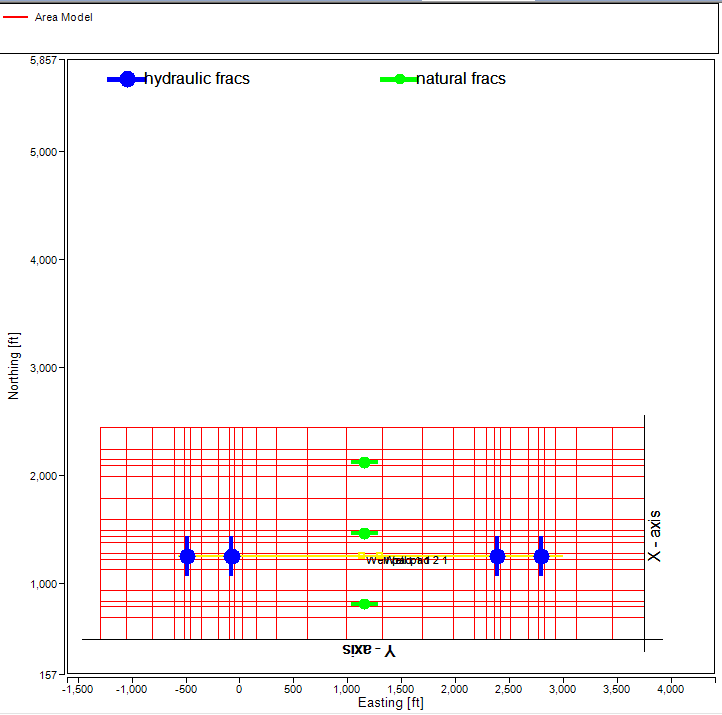
Task: Click the green natural fracs legend marker
Action: (x=399, y=79)
